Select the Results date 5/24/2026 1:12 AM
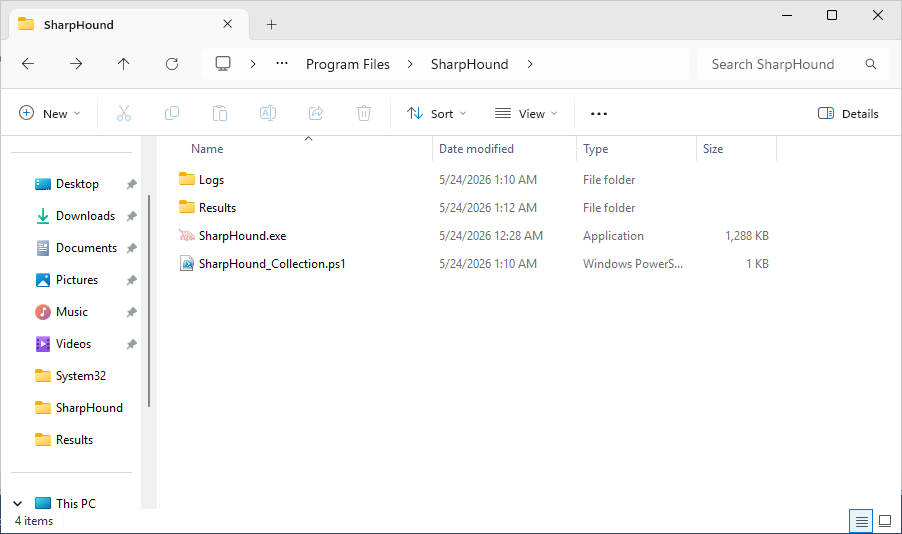 point(488,208)
